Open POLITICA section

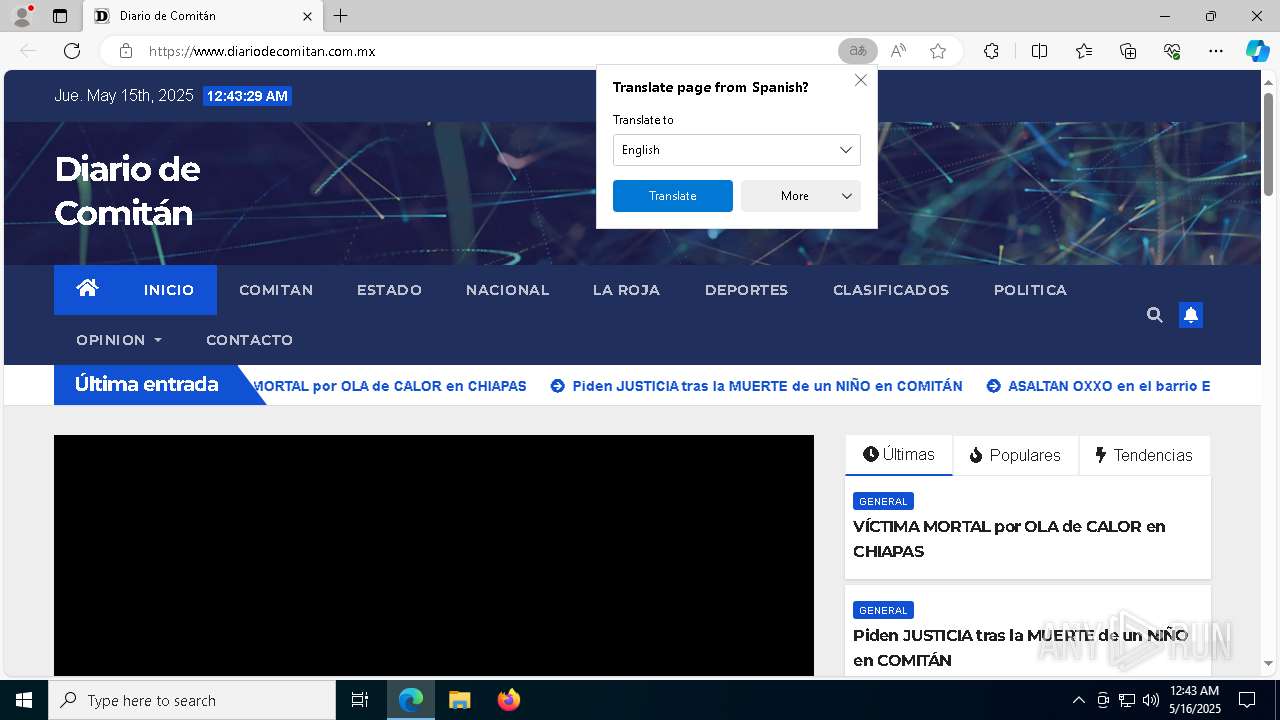(x=1030, y=290)
